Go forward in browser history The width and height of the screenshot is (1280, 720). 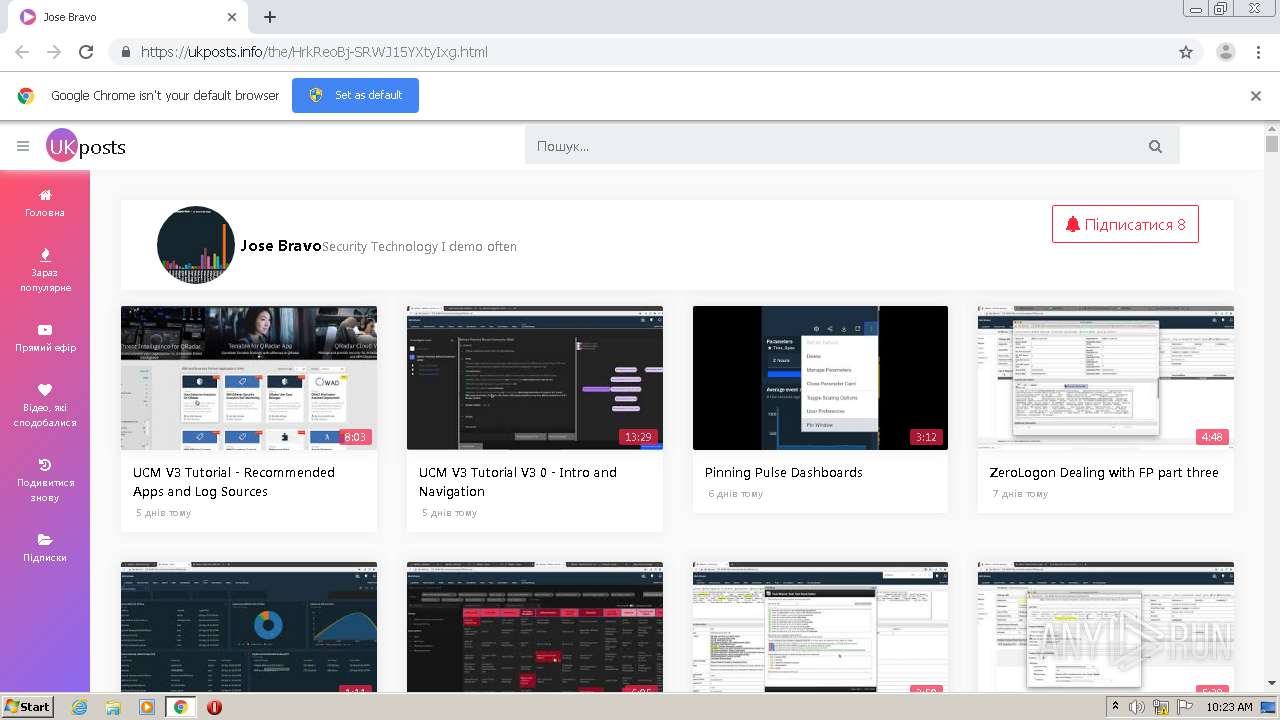pyautogui.click(x=54, y=52)
